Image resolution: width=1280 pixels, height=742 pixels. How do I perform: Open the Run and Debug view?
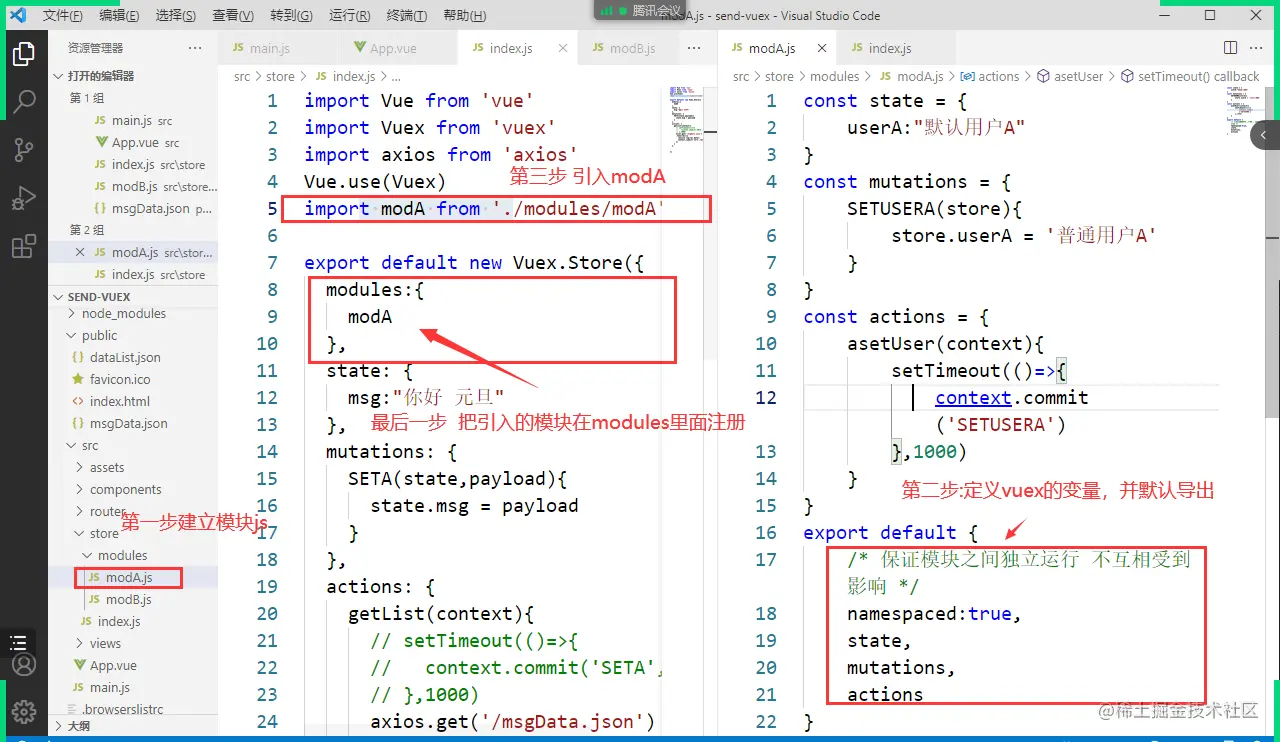coord(24,198)
